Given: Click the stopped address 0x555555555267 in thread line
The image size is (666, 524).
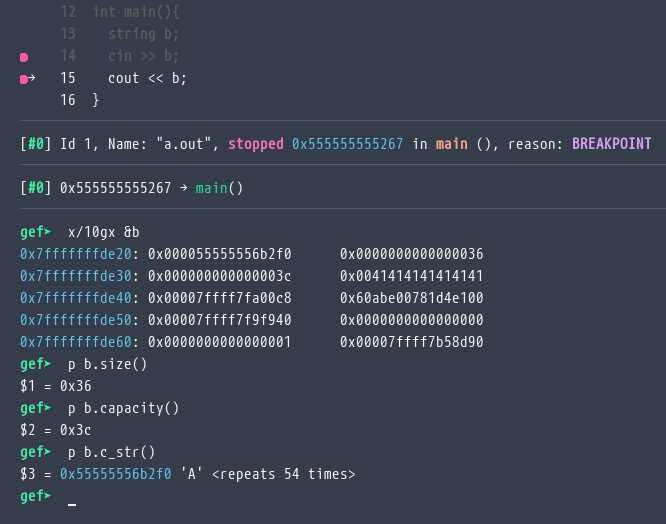Looking at the screenshot, I should click(x=347, y=144).
